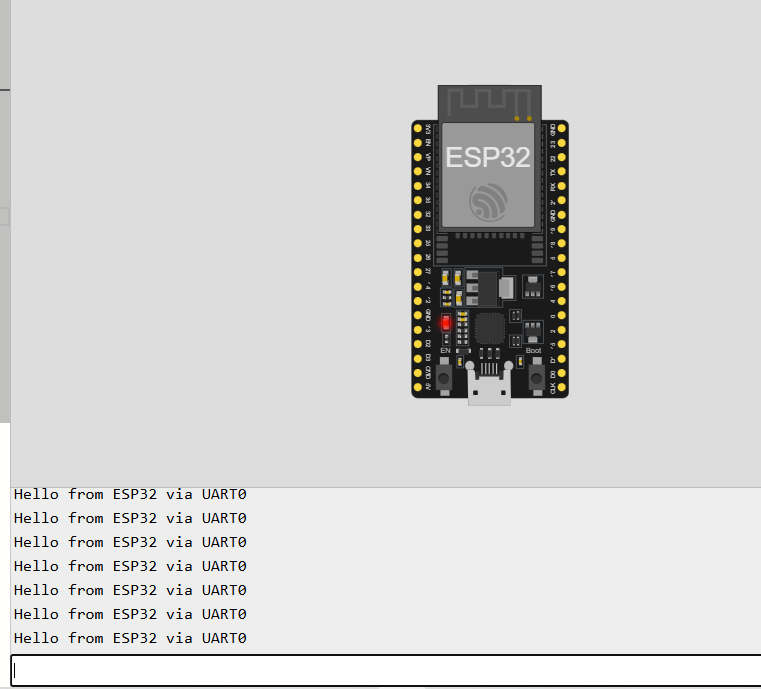This screenshot has height=689, width=761.
Task: Select the 5V pin
Action: click(418, 386)
